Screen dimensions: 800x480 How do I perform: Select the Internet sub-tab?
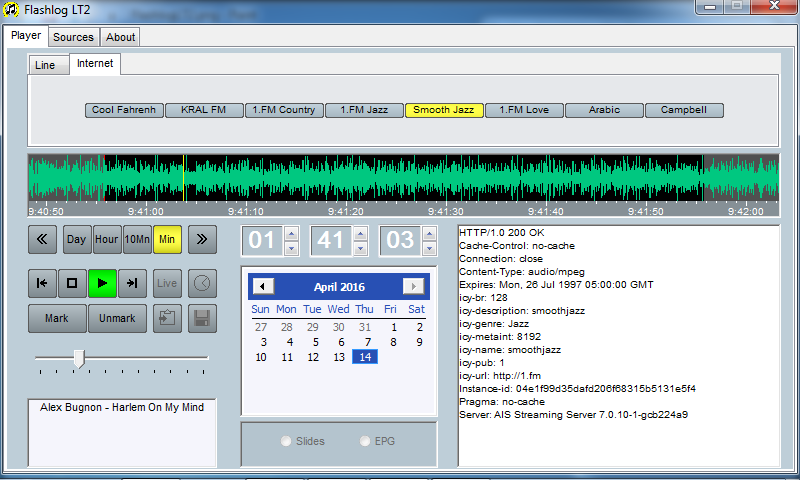coord(95,64)
